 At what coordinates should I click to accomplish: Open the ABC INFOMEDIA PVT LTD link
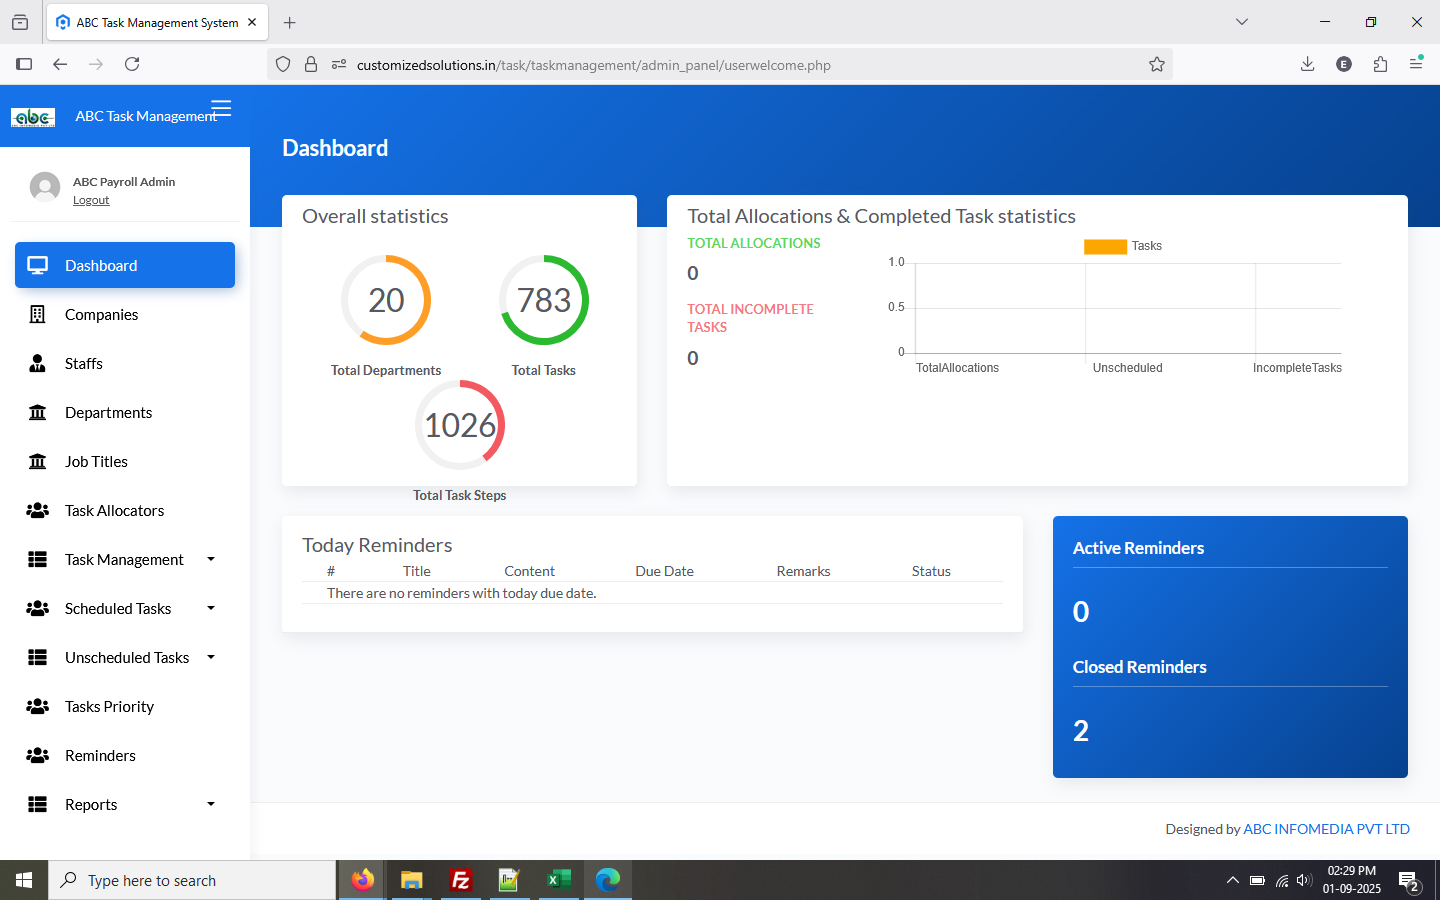pos(1326,829)
